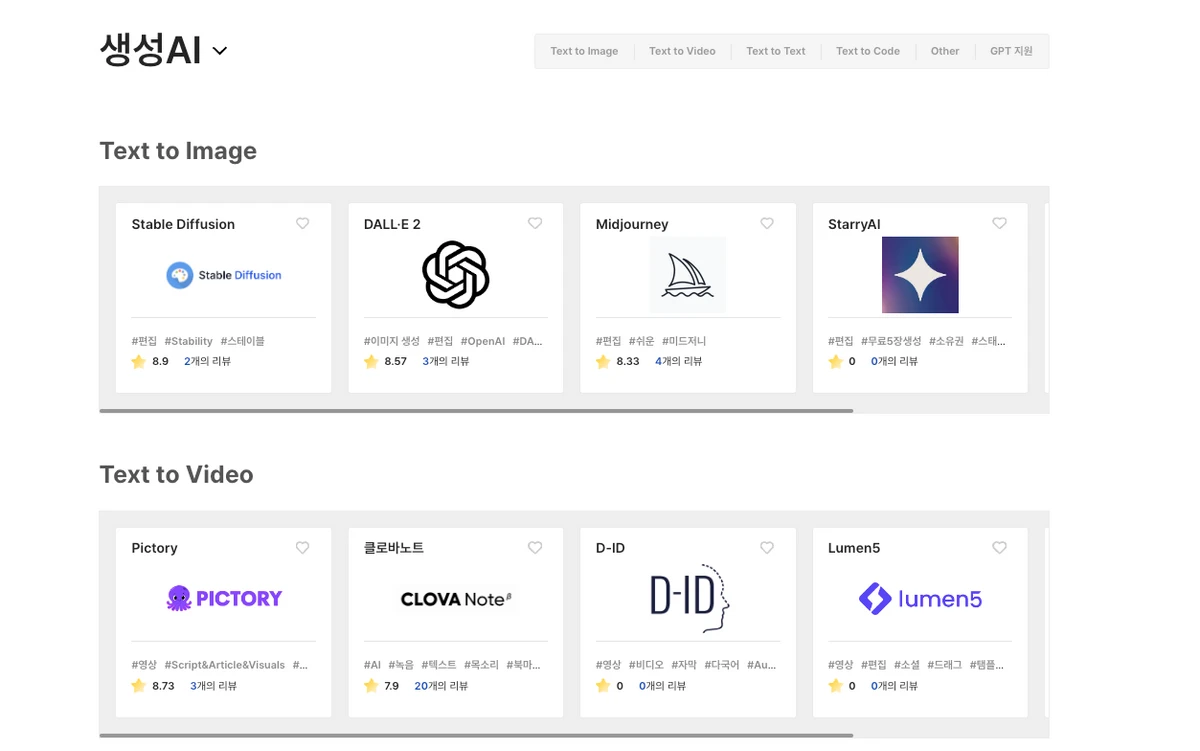
Task: Click the star icon beside 클로바노트's 7.9
Action: (371, 686)
